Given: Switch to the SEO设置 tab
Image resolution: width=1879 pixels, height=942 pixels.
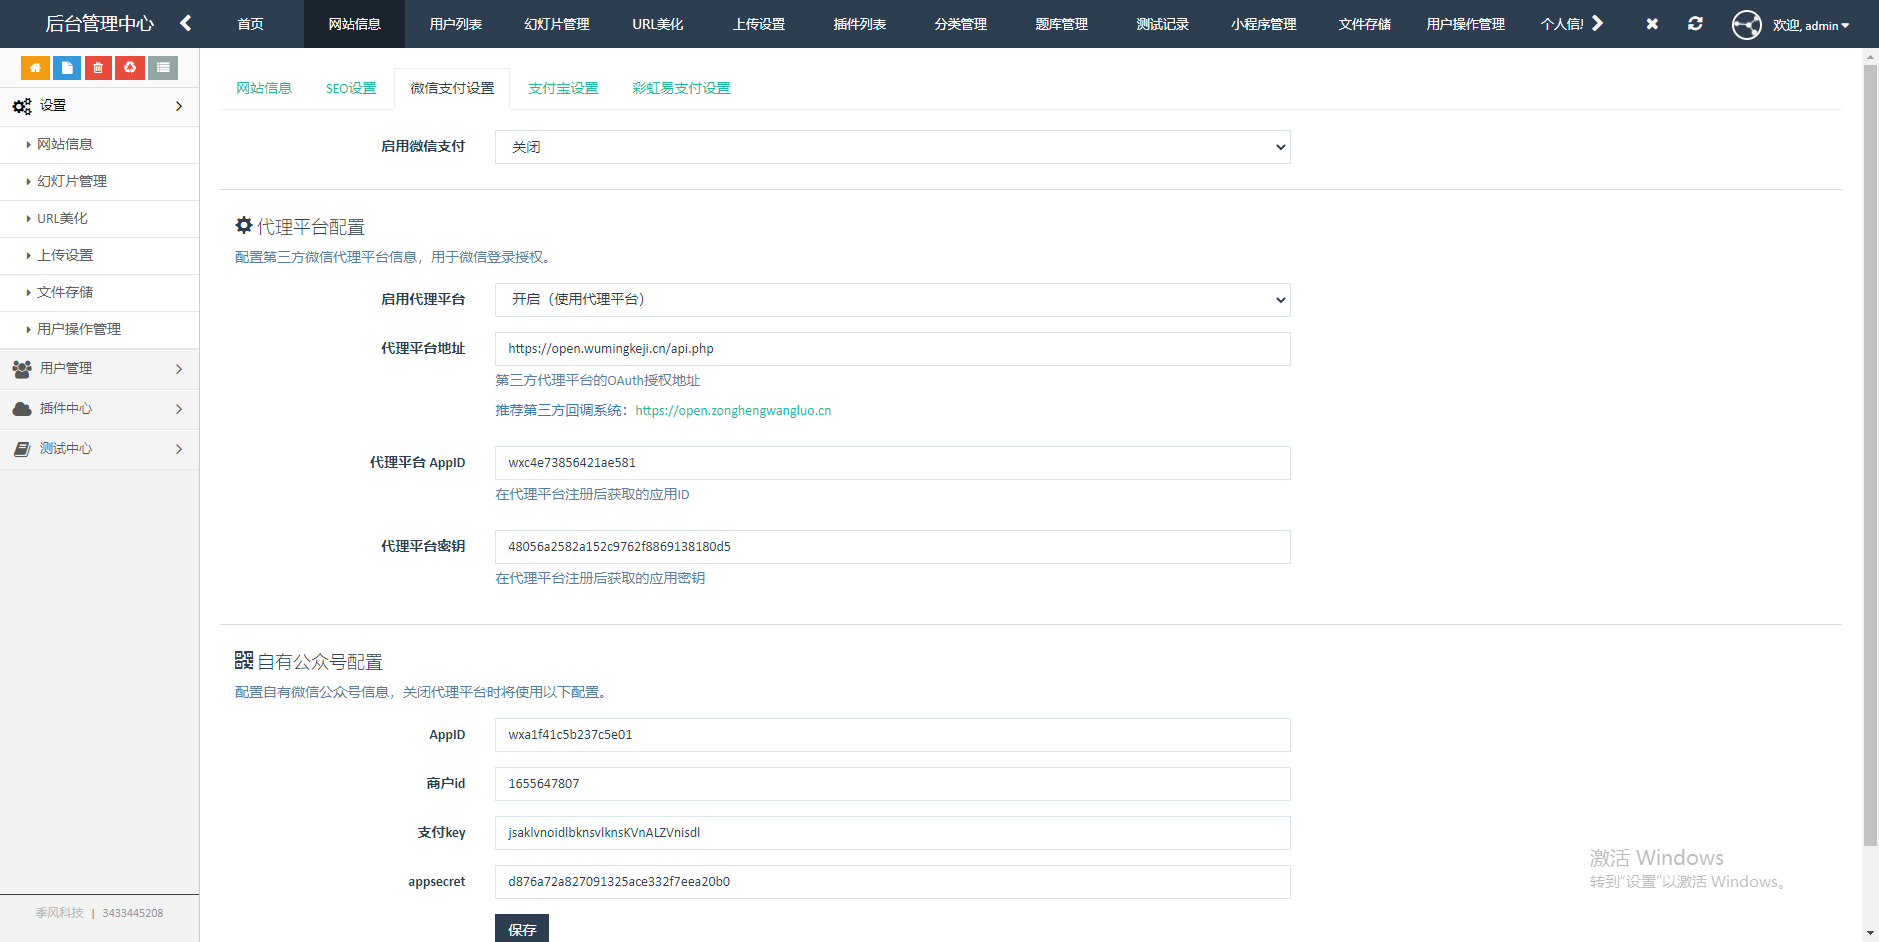Looking at the screenshot, I should coord(351,88).
